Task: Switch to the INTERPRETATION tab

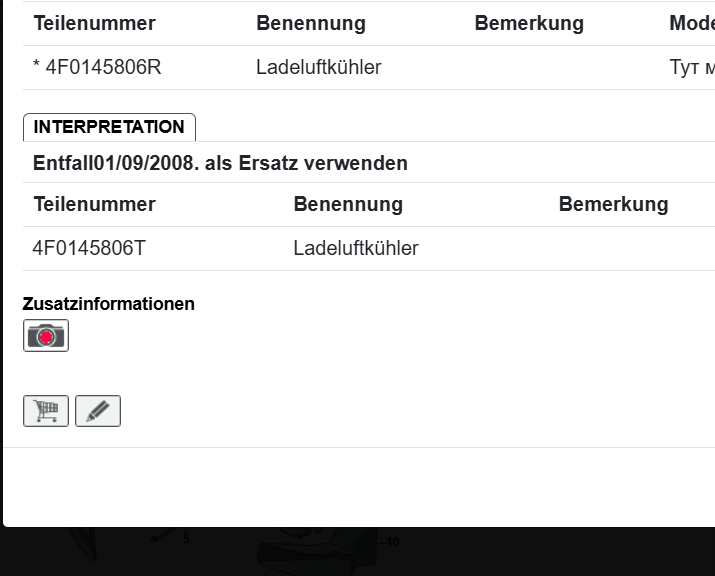Action: (109, 127)
